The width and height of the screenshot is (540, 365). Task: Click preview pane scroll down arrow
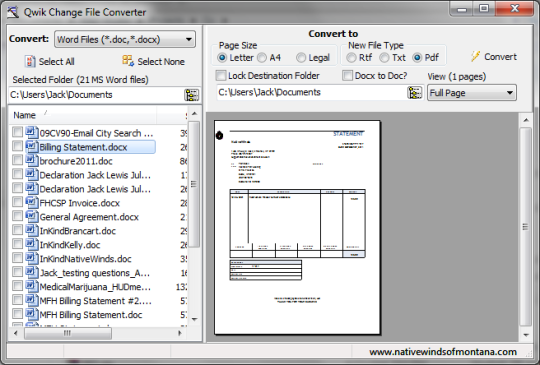click(526, 334)
